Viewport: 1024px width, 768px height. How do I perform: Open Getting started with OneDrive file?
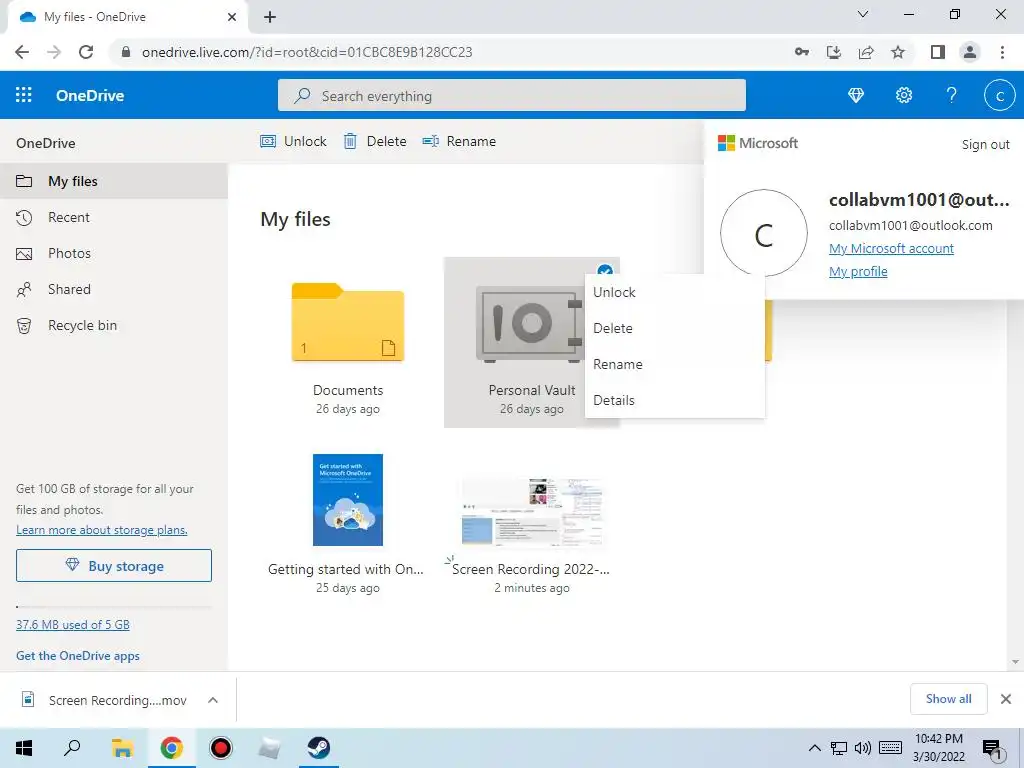(x=347, y=500)
